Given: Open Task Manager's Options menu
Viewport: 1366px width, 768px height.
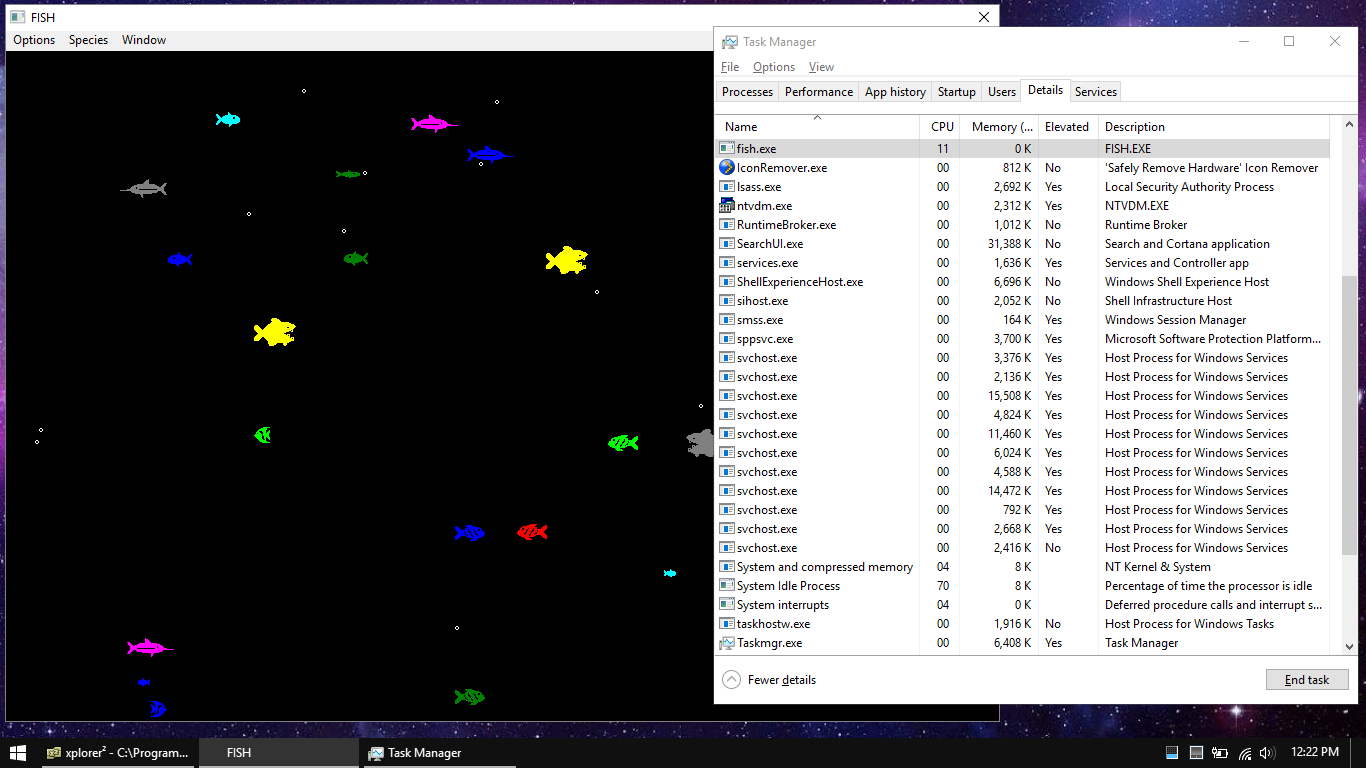Looking at the screenshot, I should coord(774,67).
